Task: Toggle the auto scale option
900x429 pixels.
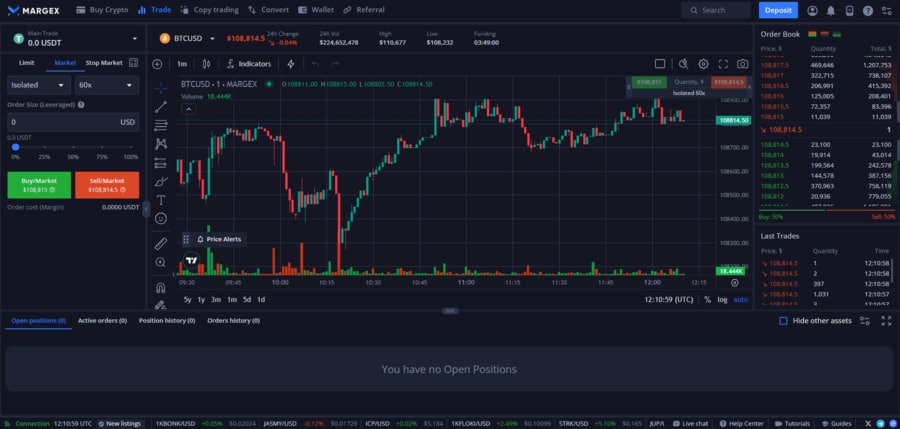Action: (x=740, y=300)
